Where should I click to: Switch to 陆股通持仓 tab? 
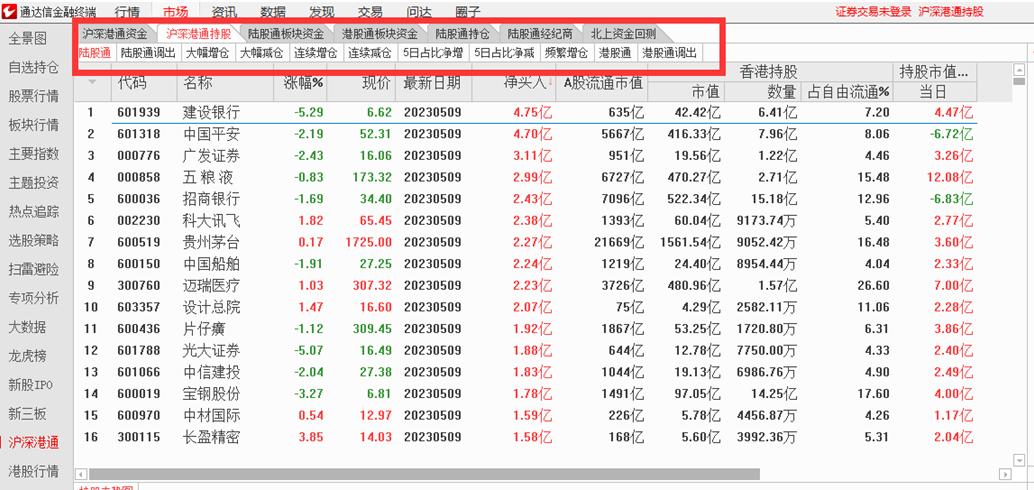click(462, 34)
